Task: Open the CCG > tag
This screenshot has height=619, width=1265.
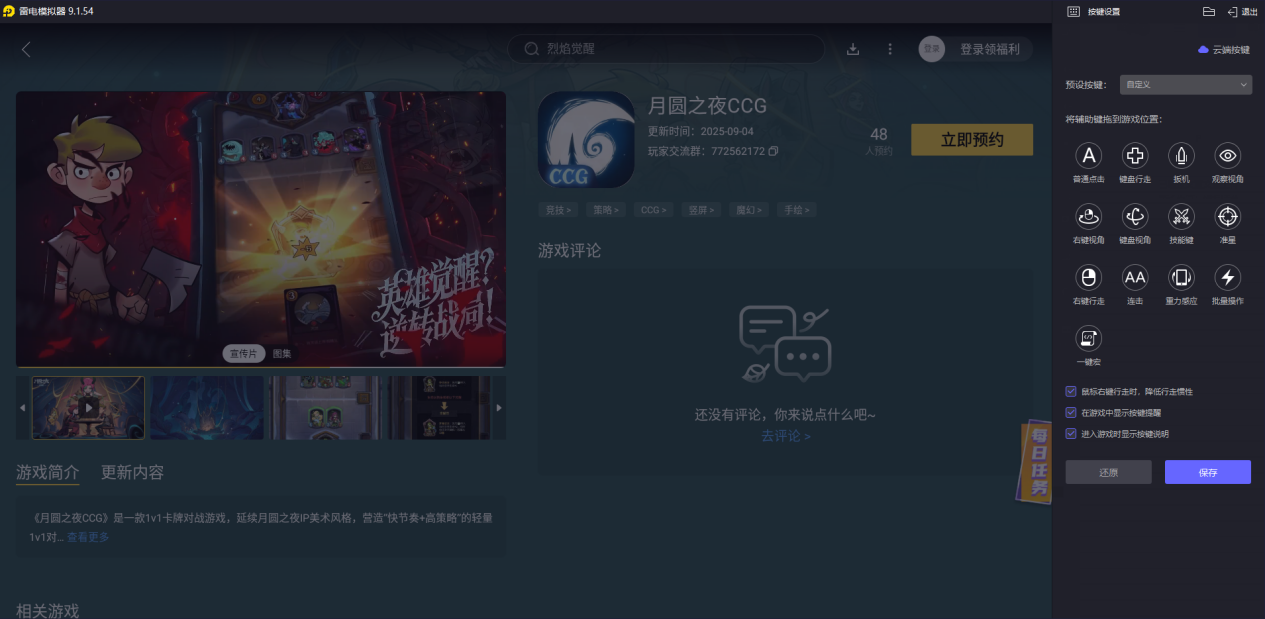Action: (x=654, y=210)
